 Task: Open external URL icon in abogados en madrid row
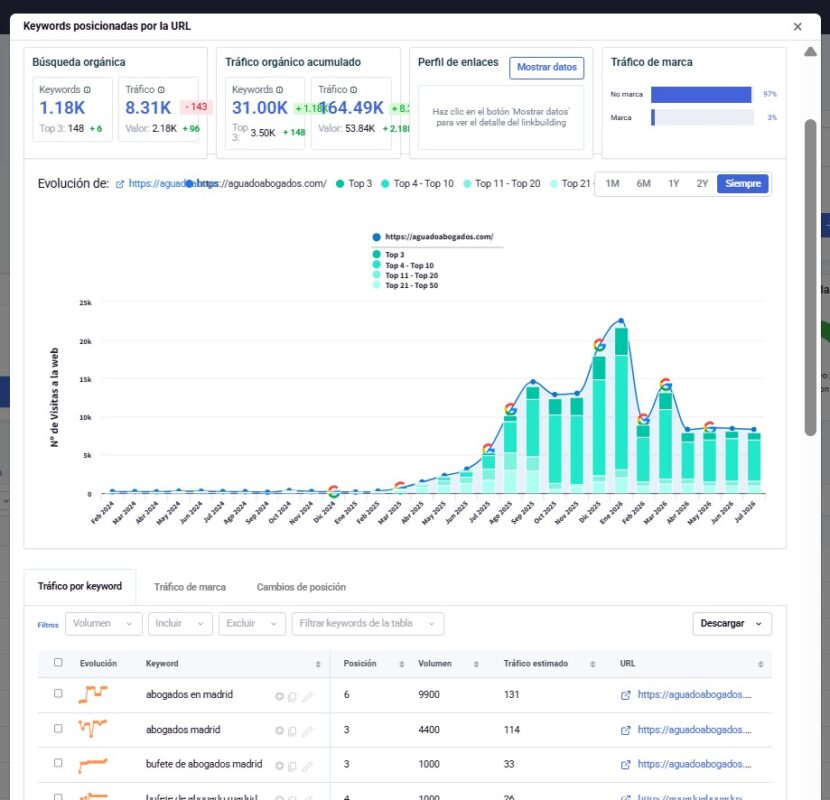tap(625, 695)
